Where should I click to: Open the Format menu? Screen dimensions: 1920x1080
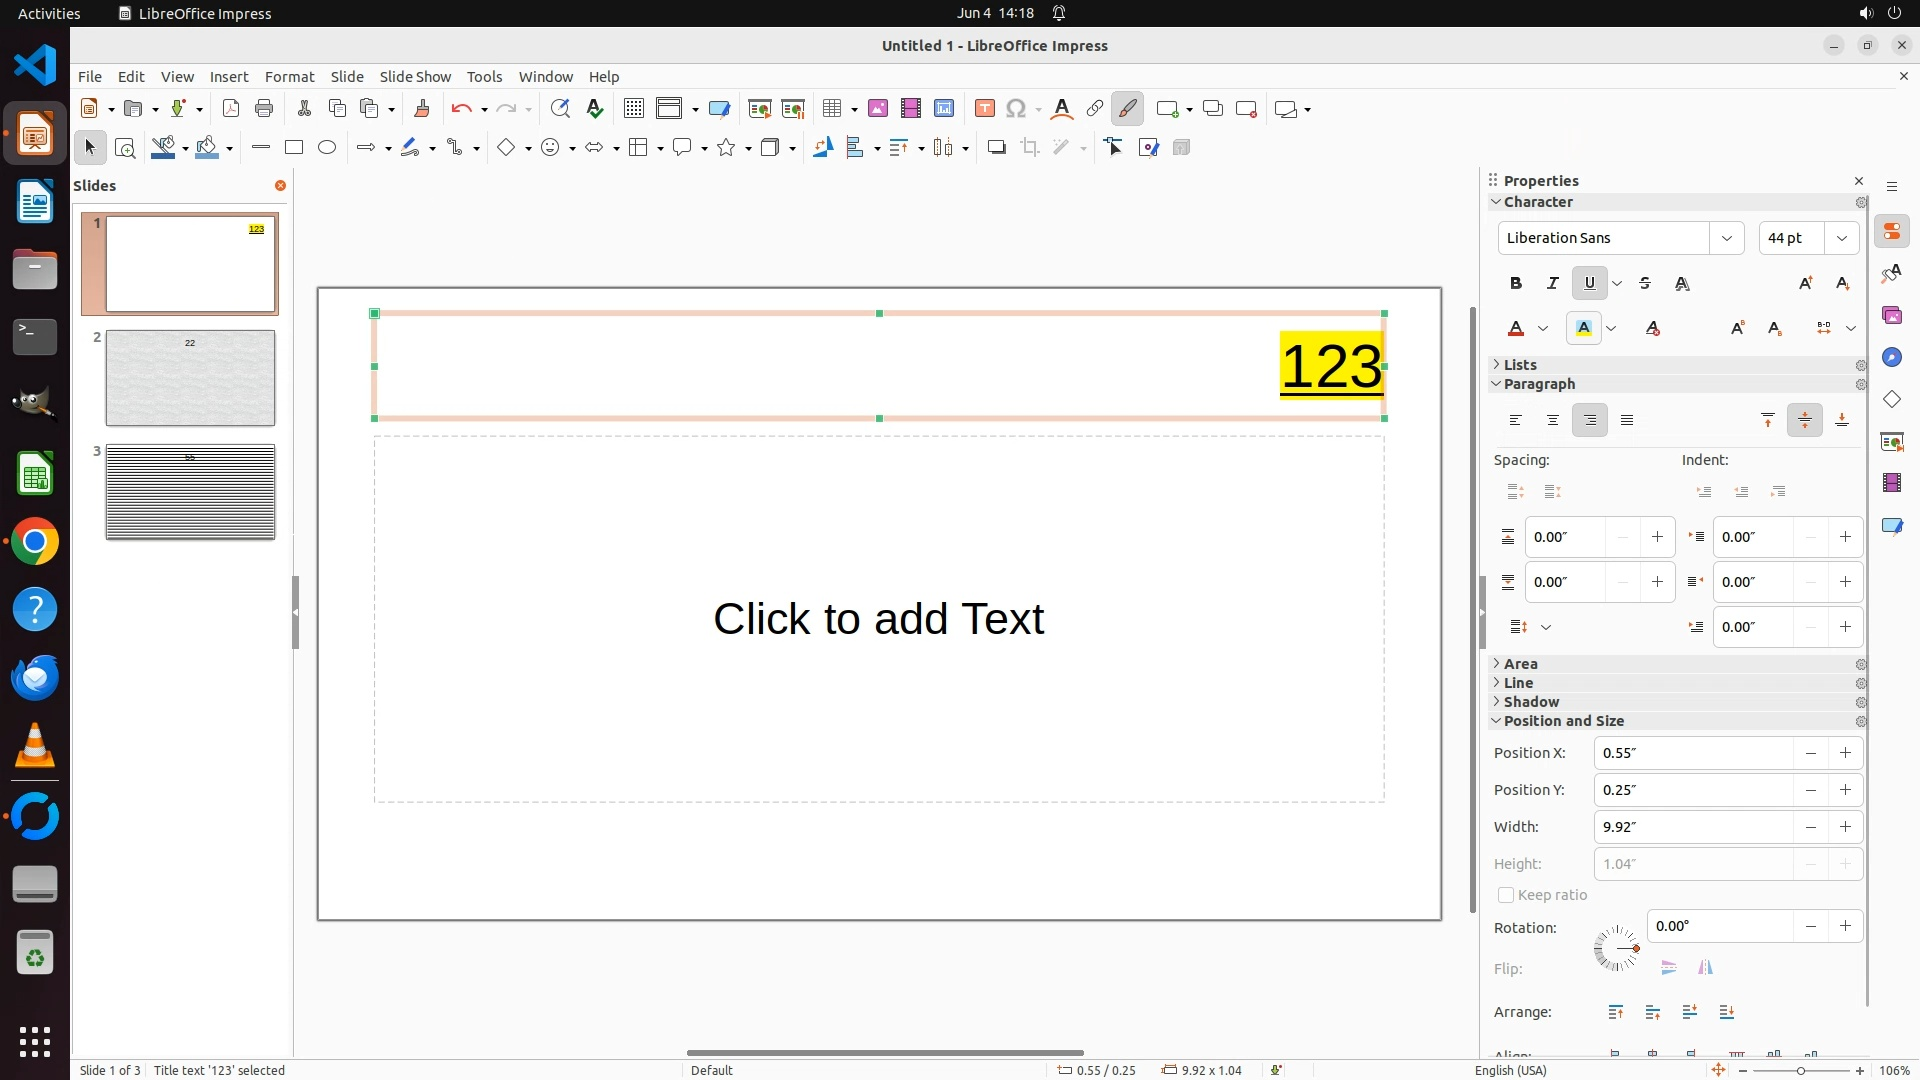289,77
